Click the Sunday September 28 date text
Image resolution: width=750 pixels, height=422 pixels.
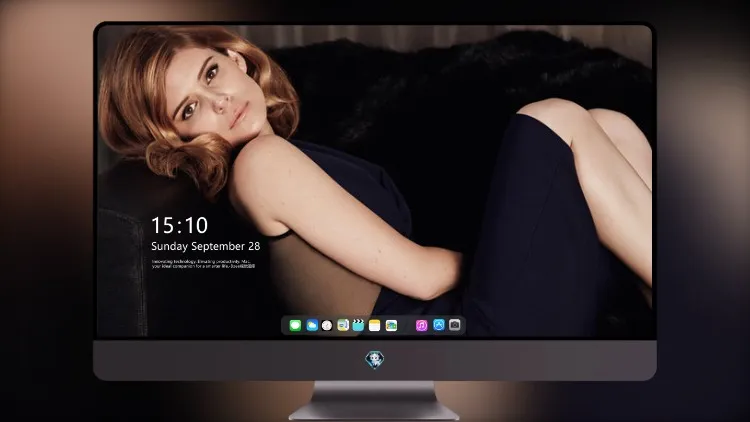pos(206,246)
